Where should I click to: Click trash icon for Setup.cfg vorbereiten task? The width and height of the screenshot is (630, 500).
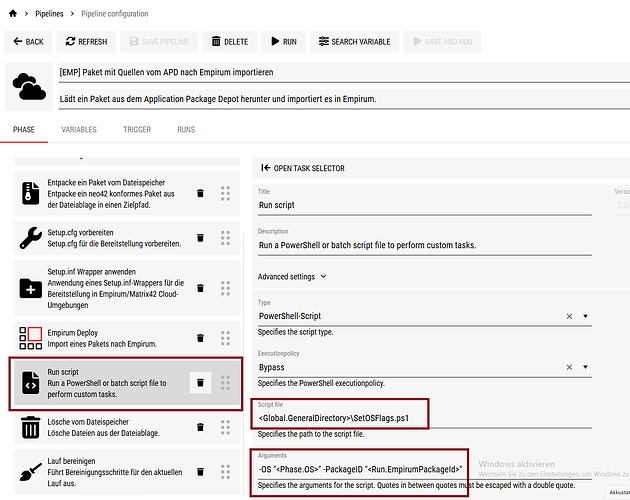coord(200,238)
